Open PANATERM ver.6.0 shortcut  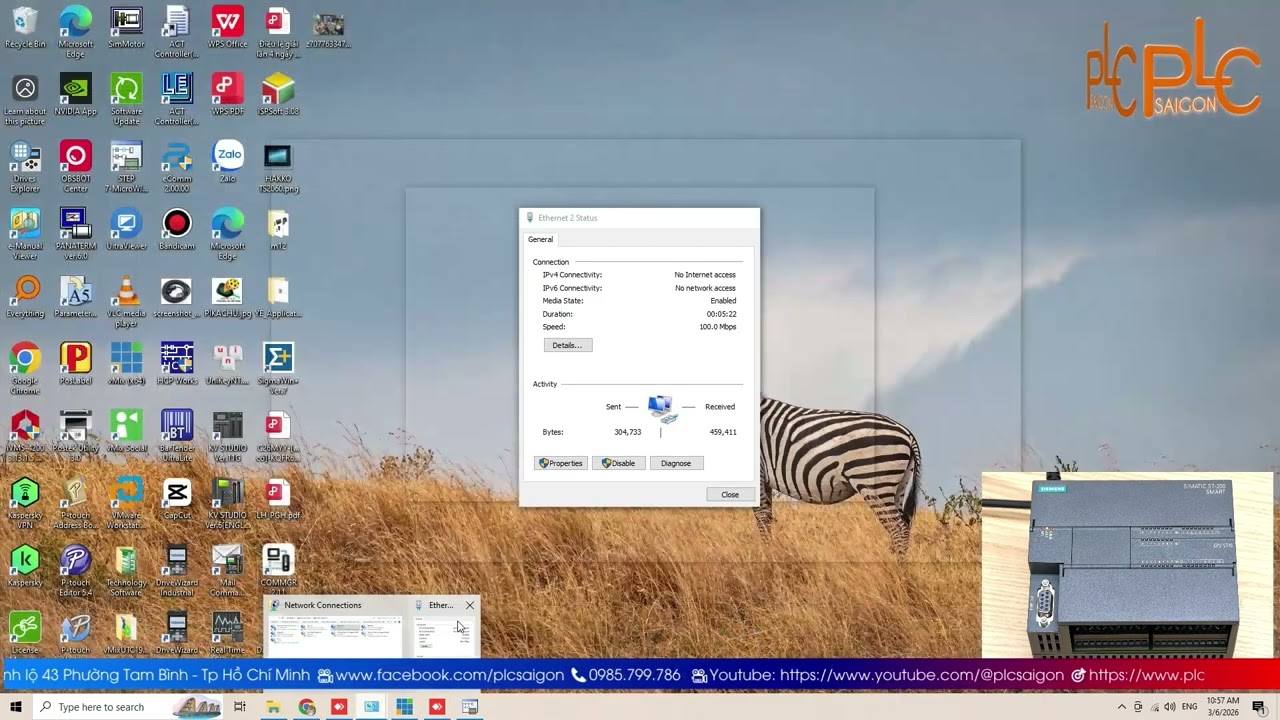(75, 235)
